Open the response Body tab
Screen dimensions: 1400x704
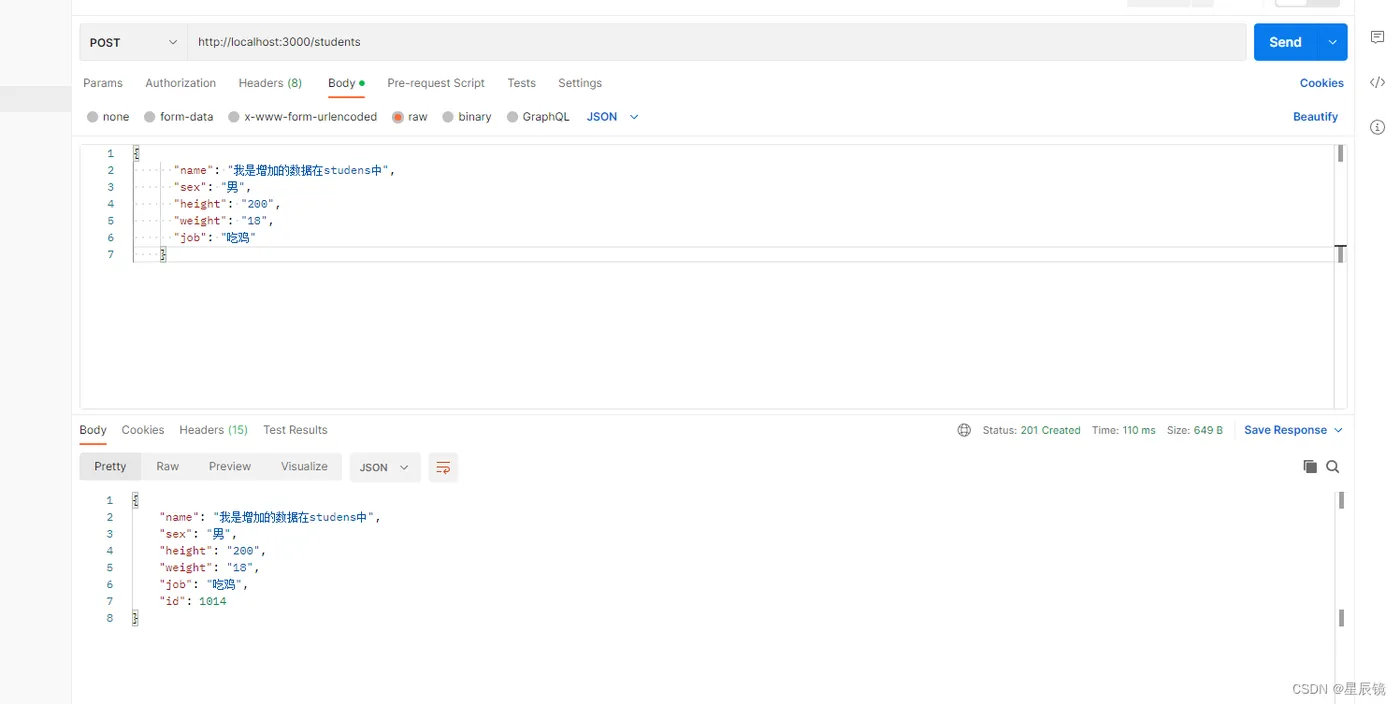93,430
